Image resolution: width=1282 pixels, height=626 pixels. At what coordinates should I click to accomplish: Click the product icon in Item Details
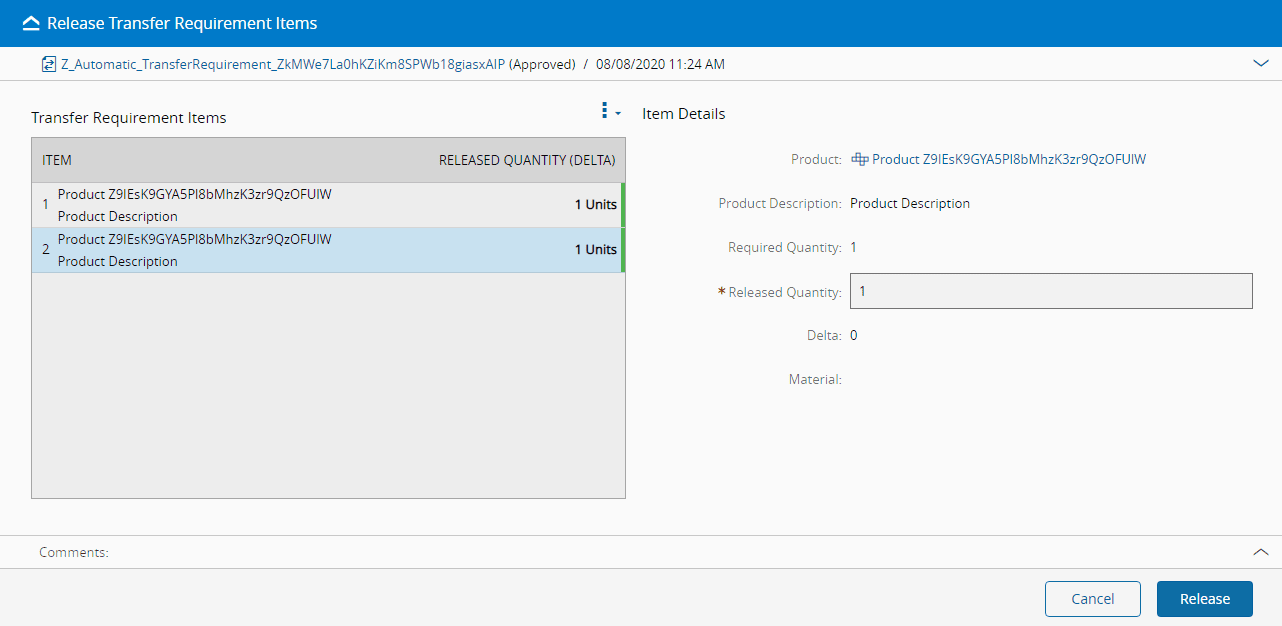[x=859, y=159]
